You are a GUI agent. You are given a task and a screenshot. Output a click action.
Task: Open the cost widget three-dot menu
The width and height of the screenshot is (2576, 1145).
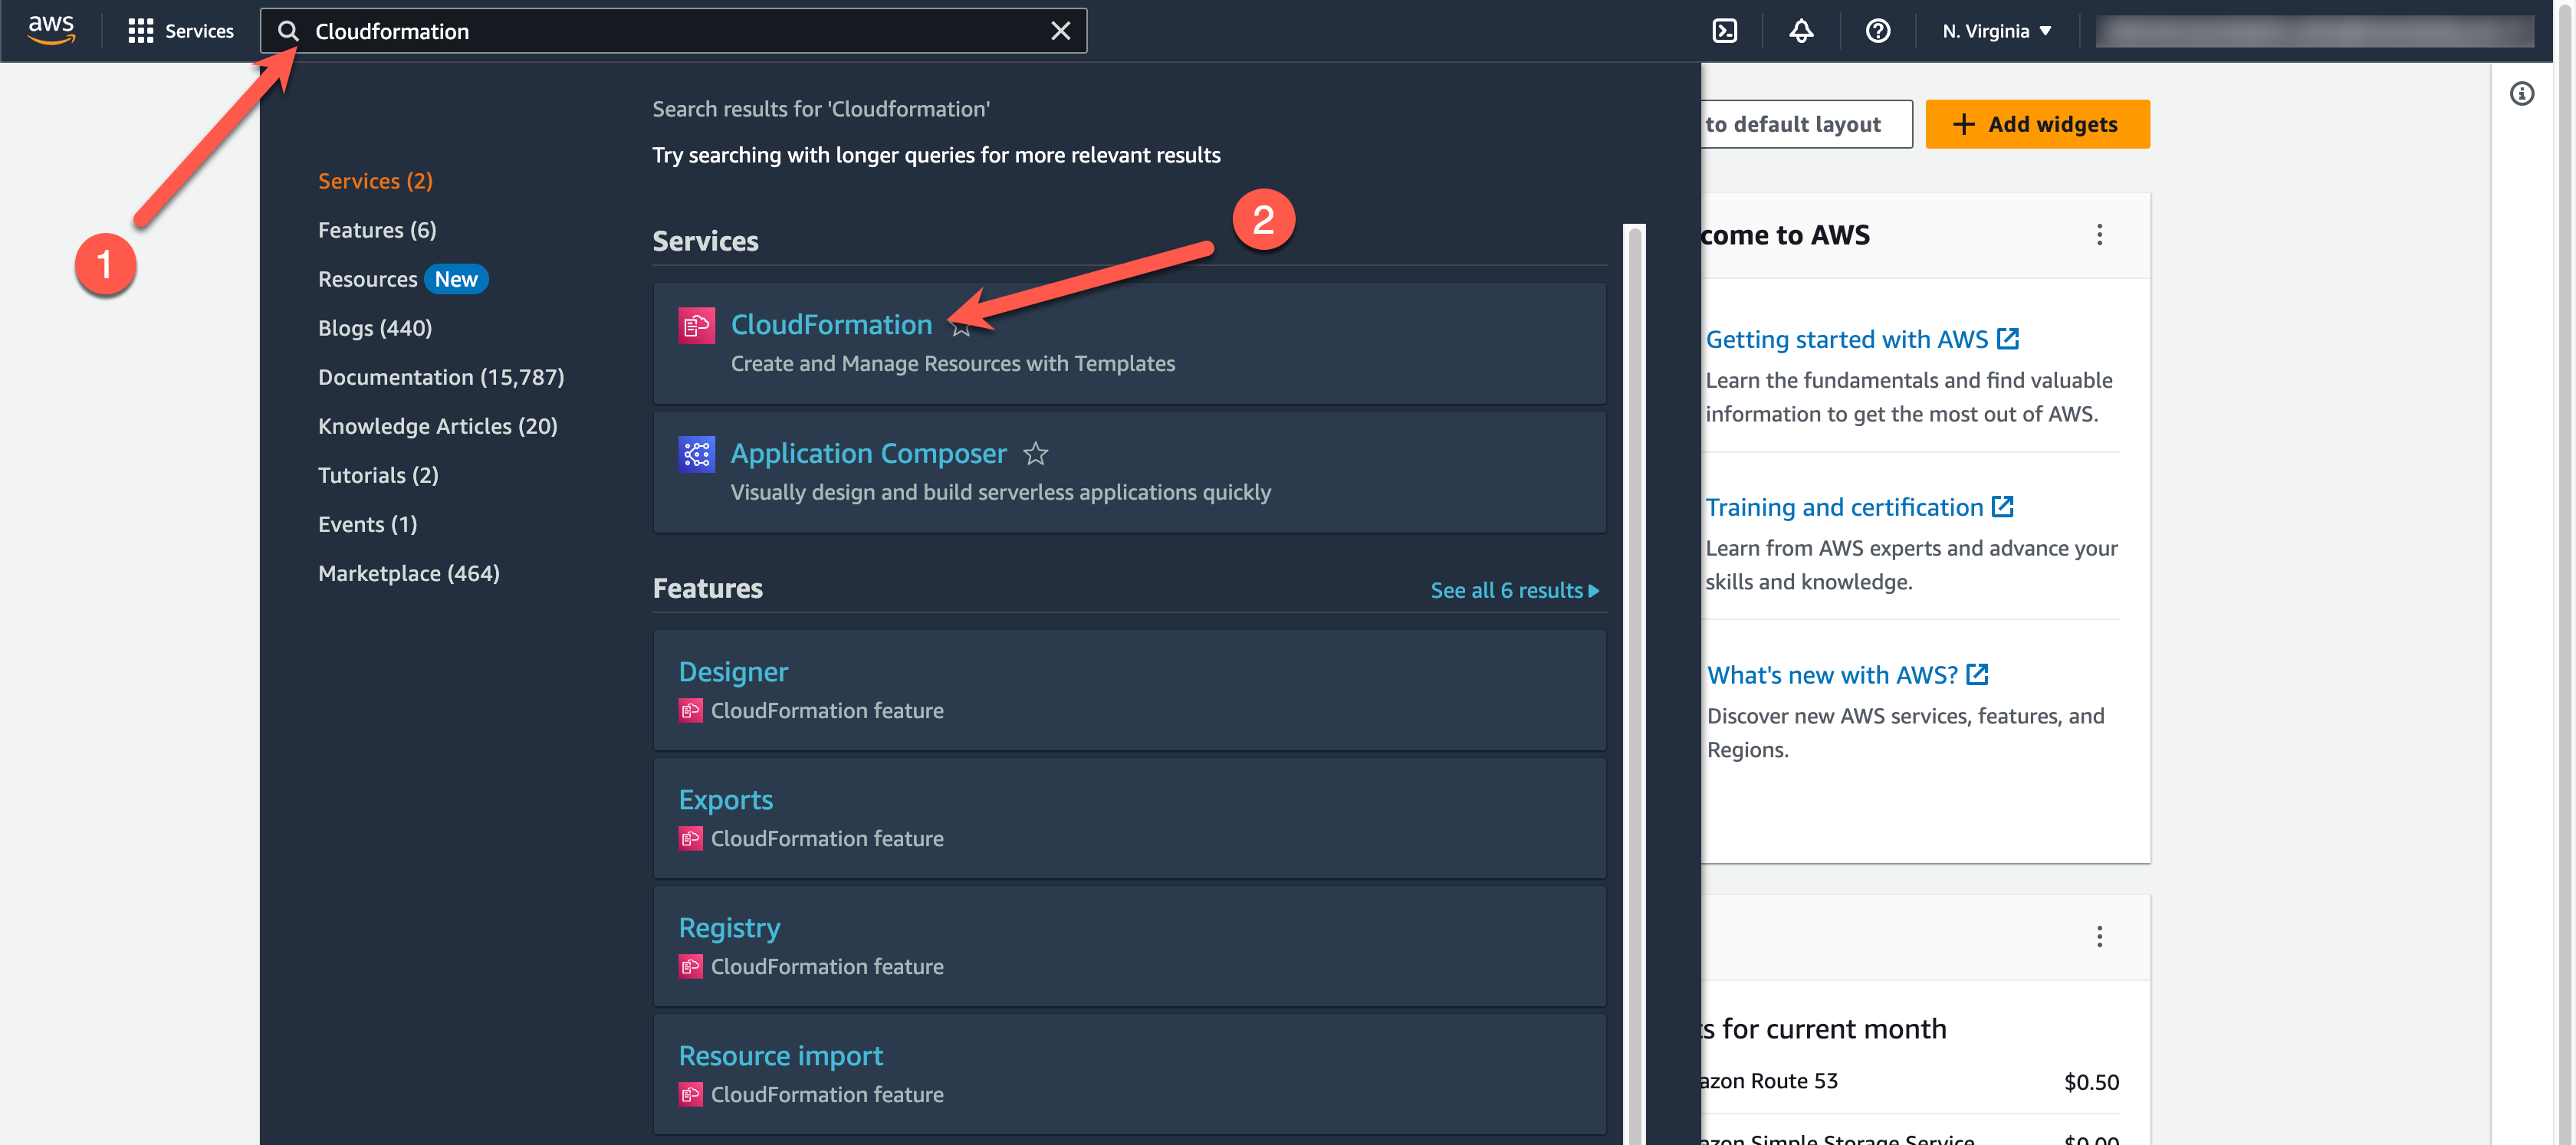pyautogui.click(x=2099, y=936)
